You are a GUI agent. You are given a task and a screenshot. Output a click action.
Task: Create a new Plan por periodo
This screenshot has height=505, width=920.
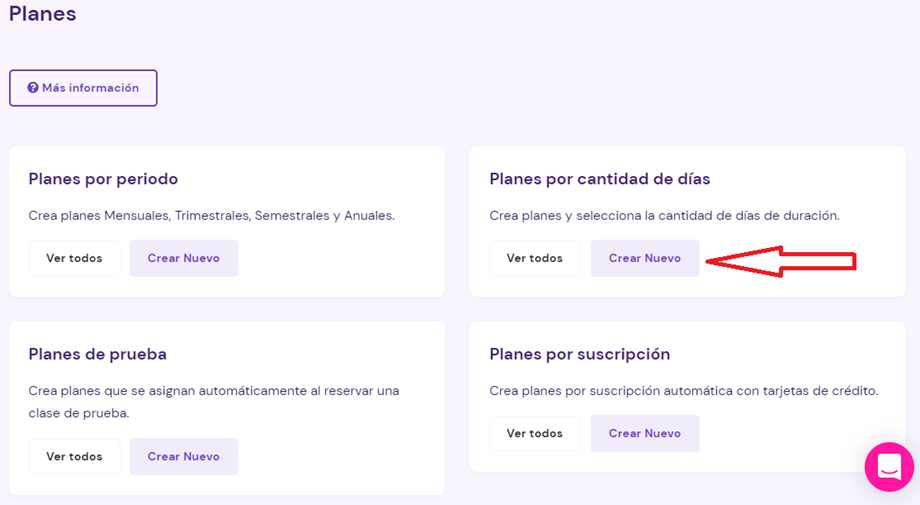click(184, 258)
